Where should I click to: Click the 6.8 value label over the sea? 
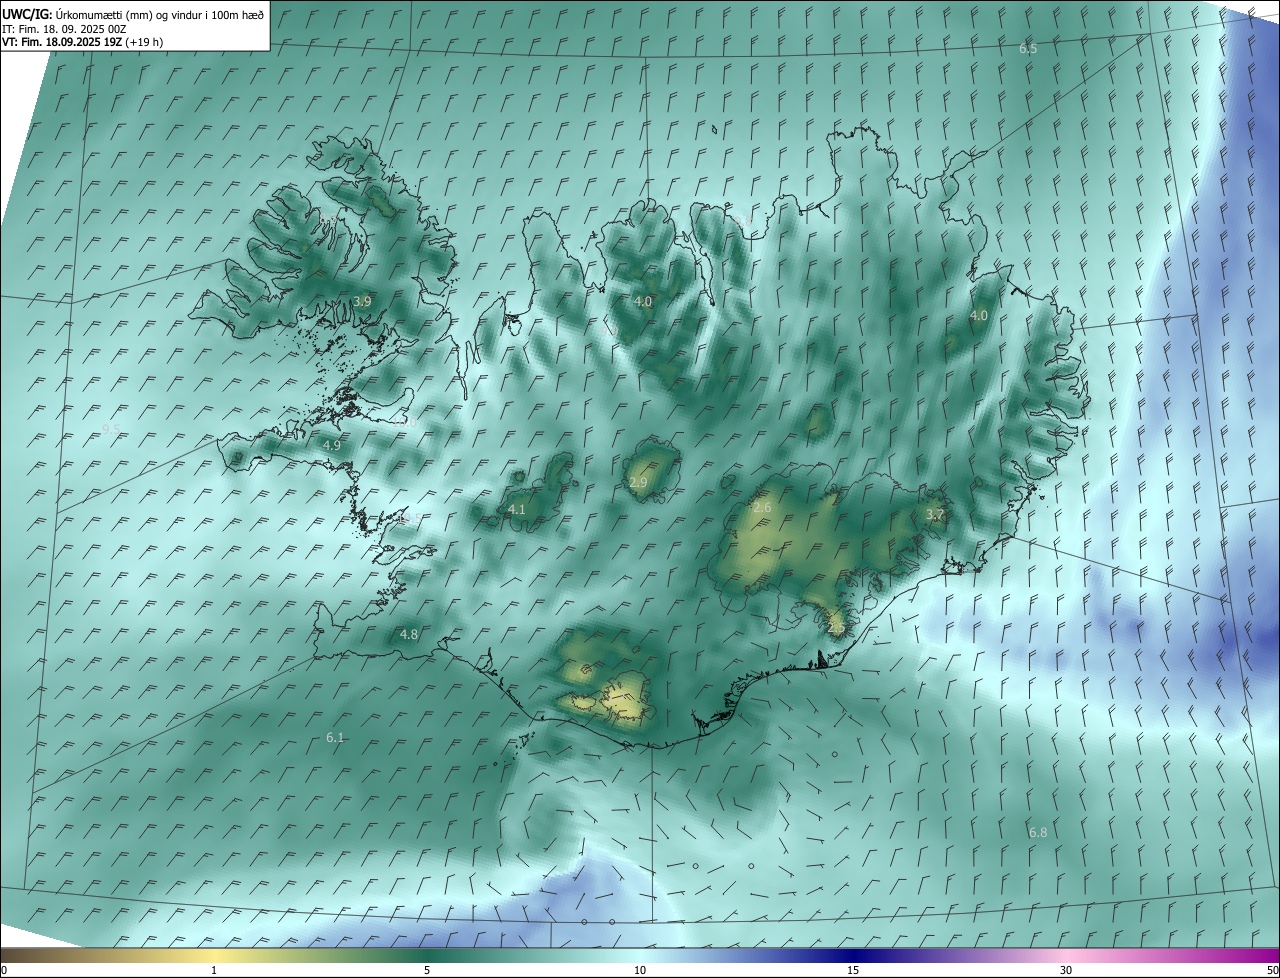1038,833
